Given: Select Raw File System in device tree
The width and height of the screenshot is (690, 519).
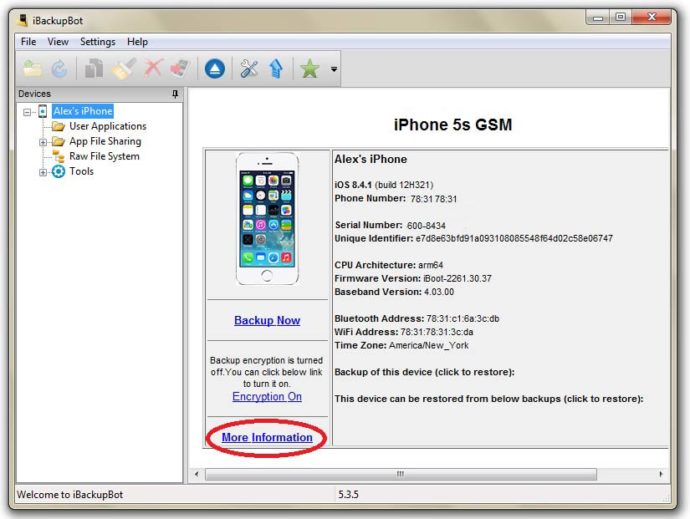Looking at the screenshot, I should [104, 157].
